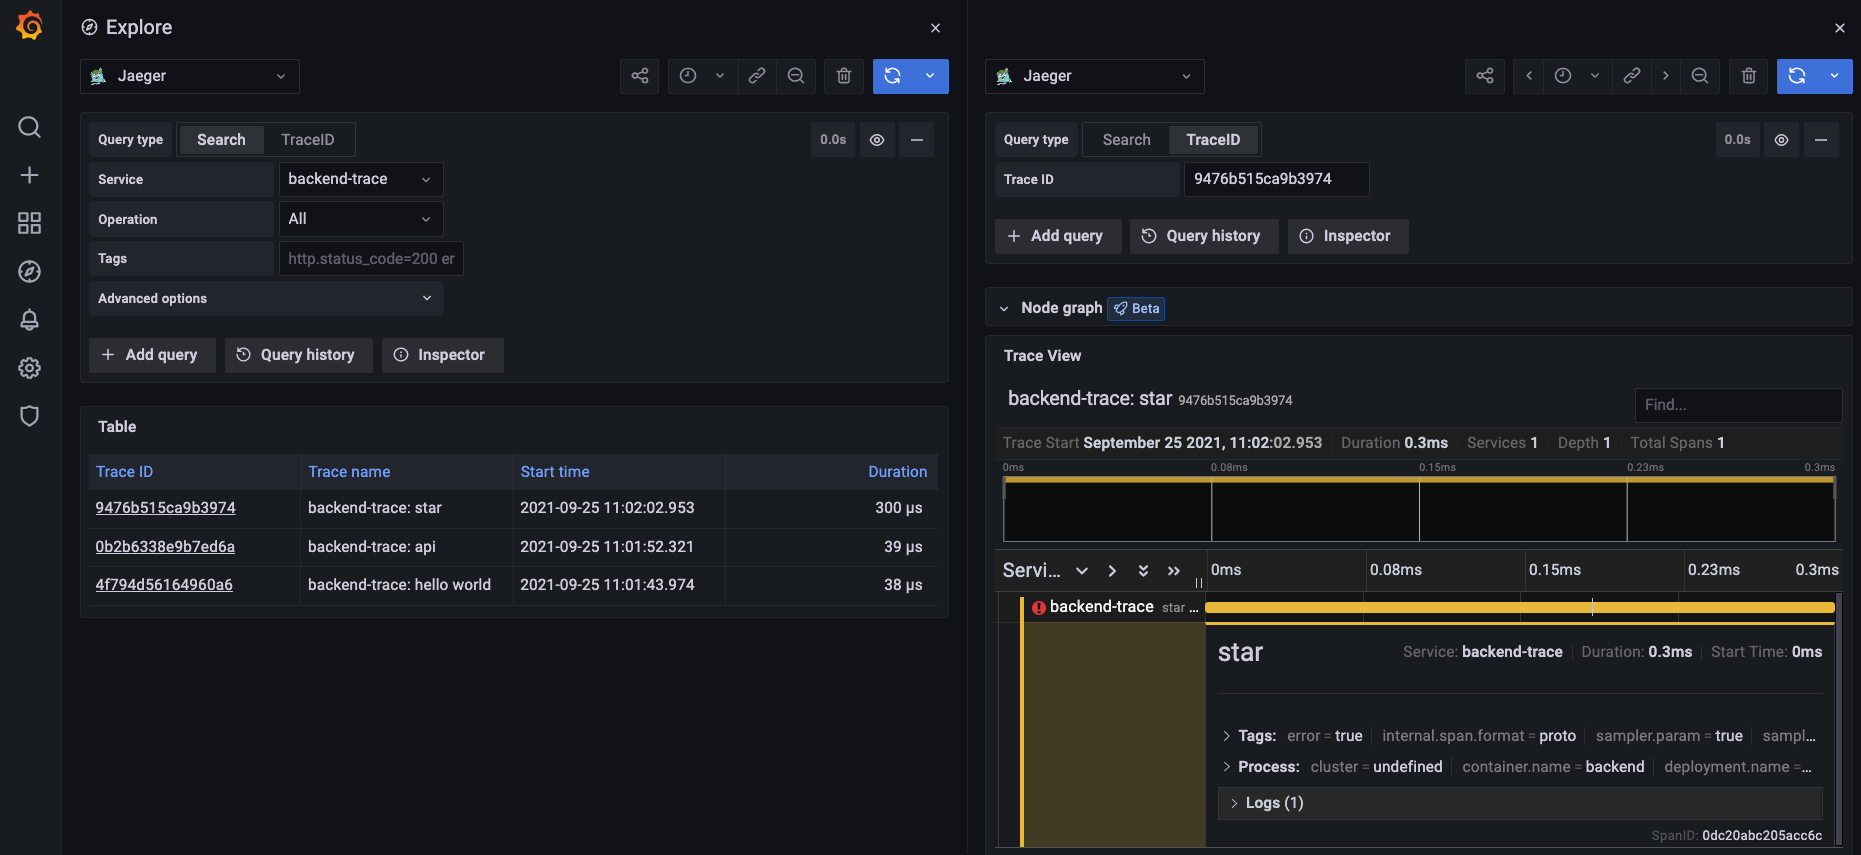
Task: Open Service dropdown showing backend-trace
Action: 361,179
